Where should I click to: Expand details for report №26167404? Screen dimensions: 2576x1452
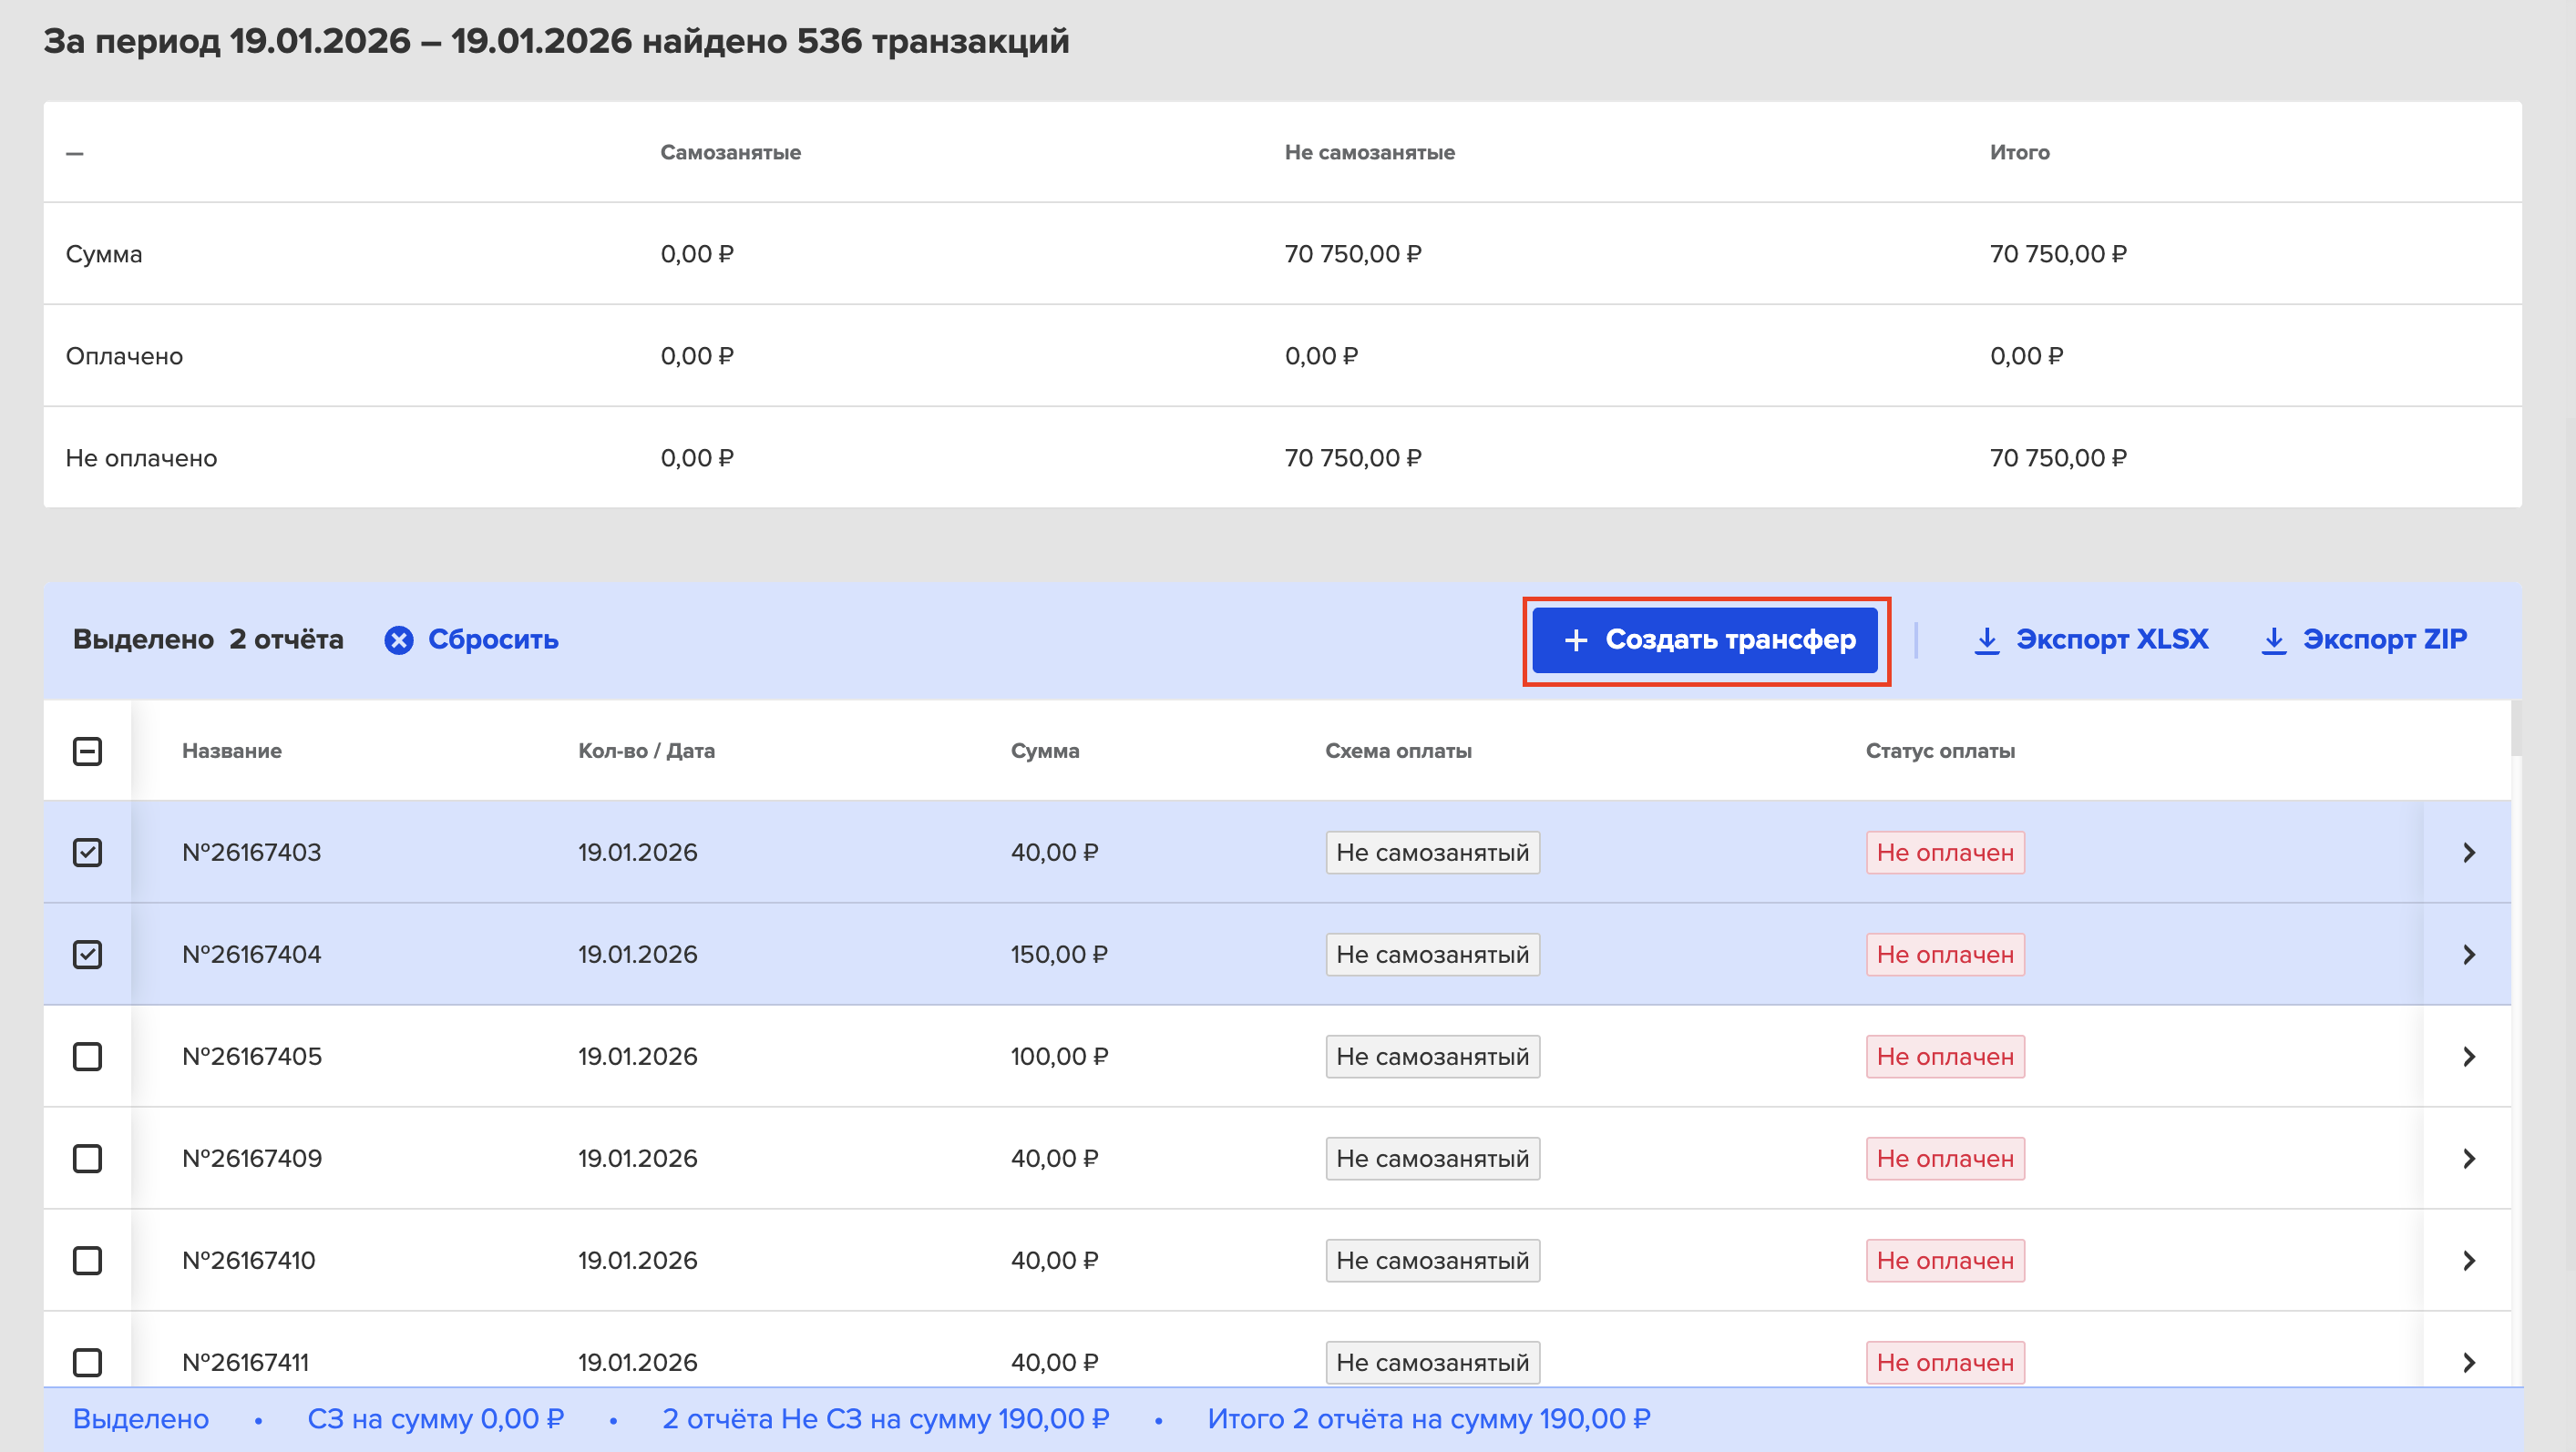[2469, 955]
